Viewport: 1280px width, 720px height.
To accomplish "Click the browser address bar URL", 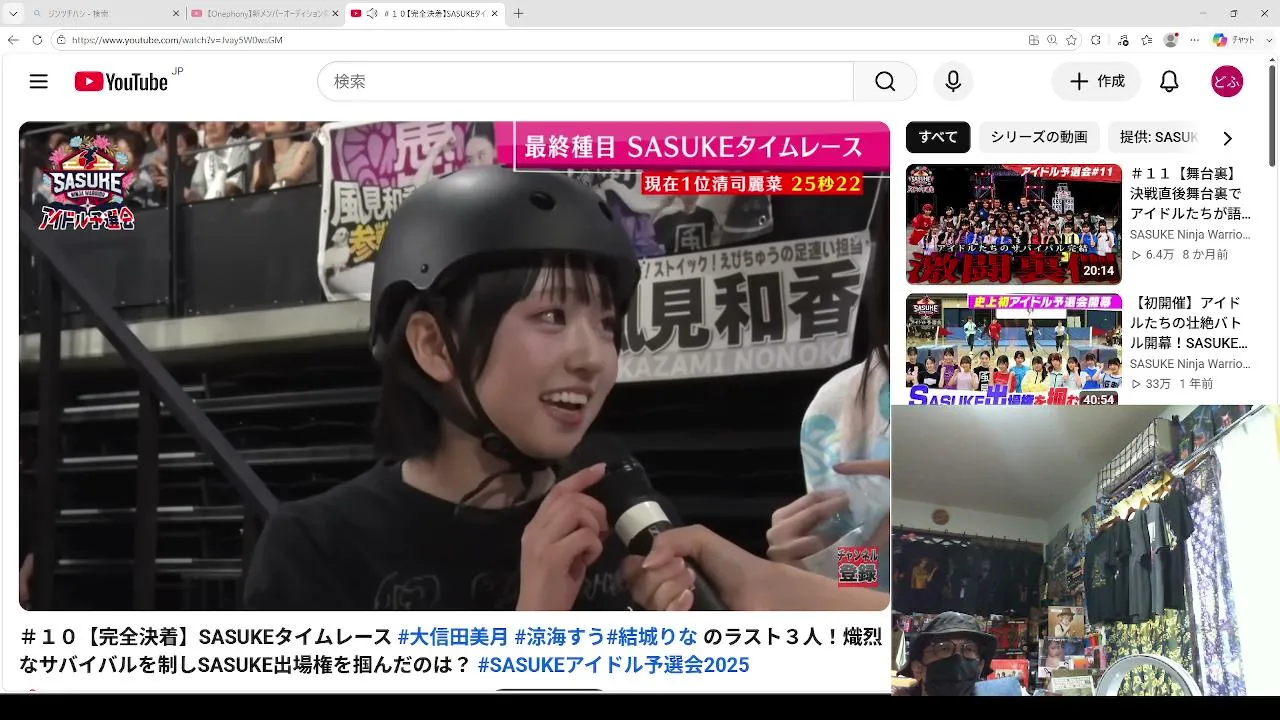I will (177, 40).
